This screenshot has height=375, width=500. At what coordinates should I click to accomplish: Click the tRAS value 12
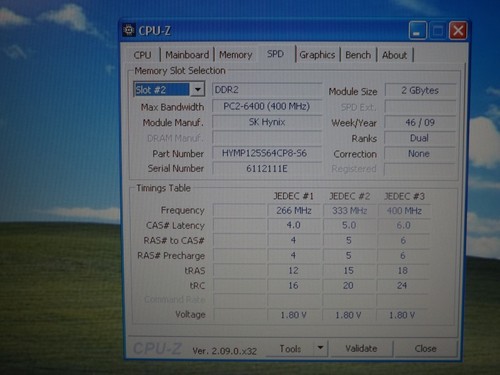click(294, 270)
